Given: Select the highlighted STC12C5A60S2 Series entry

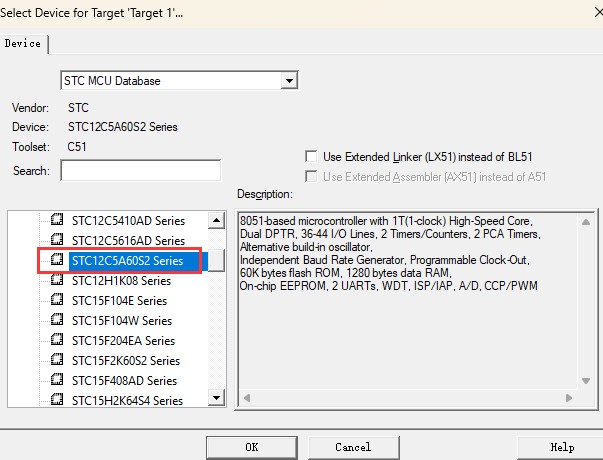Looking at the screenshot, I should (x=127, y=261).
